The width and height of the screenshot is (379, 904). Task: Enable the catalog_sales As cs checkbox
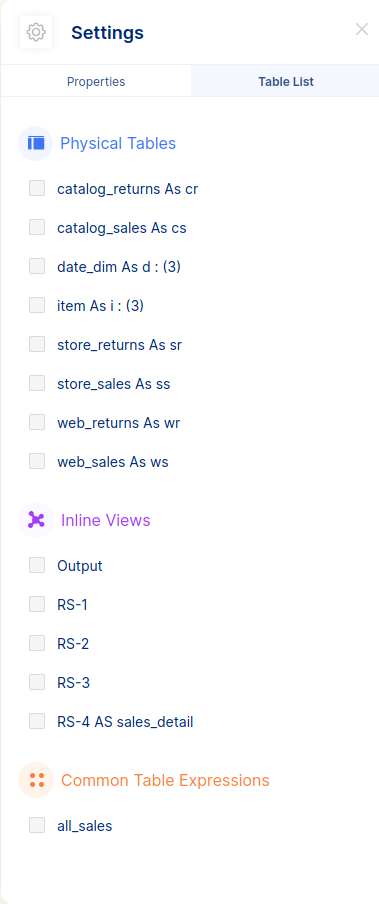coord(37,227)
